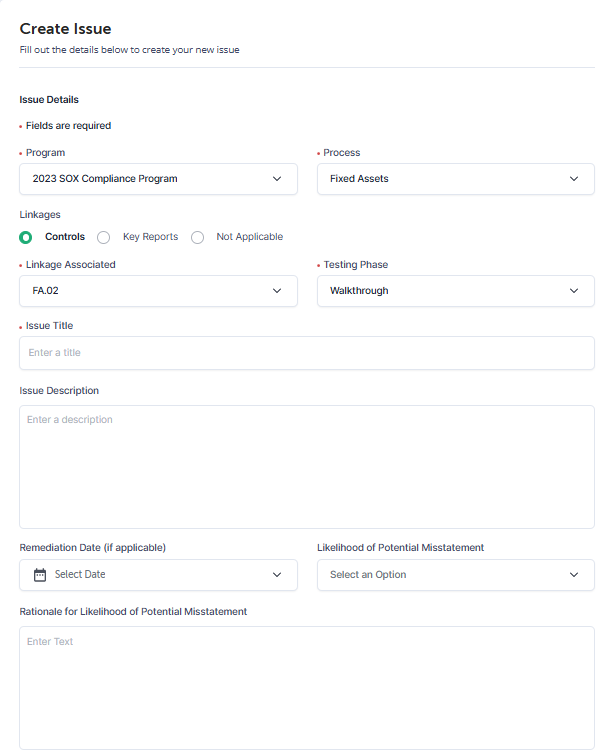Choose the Not Applicable linkage option
The image size is (610, 755).
coord(197,237)
